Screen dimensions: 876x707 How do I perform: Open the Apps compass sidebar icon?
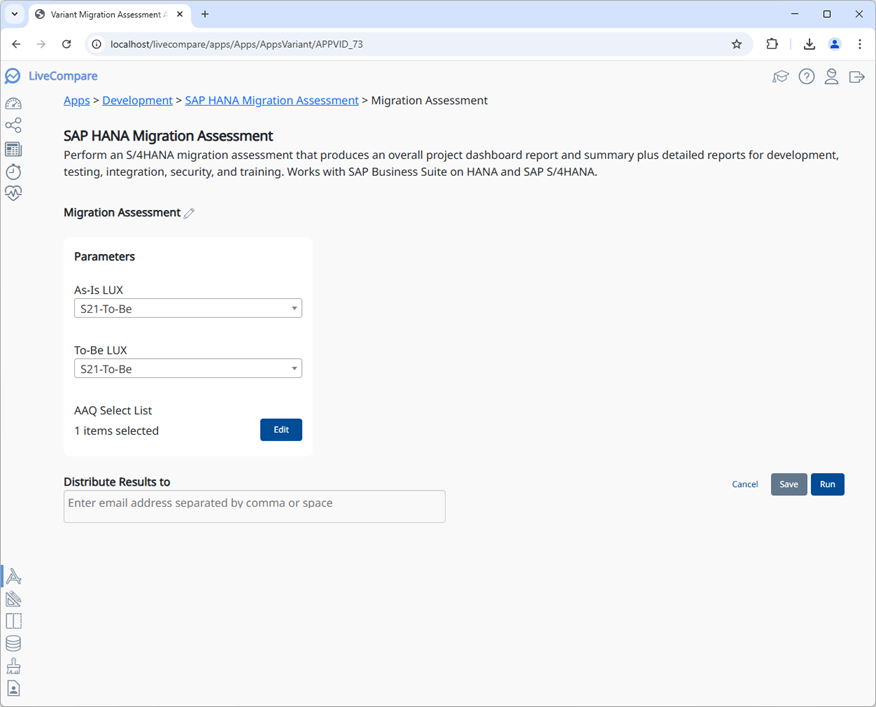tap(13, 576)
